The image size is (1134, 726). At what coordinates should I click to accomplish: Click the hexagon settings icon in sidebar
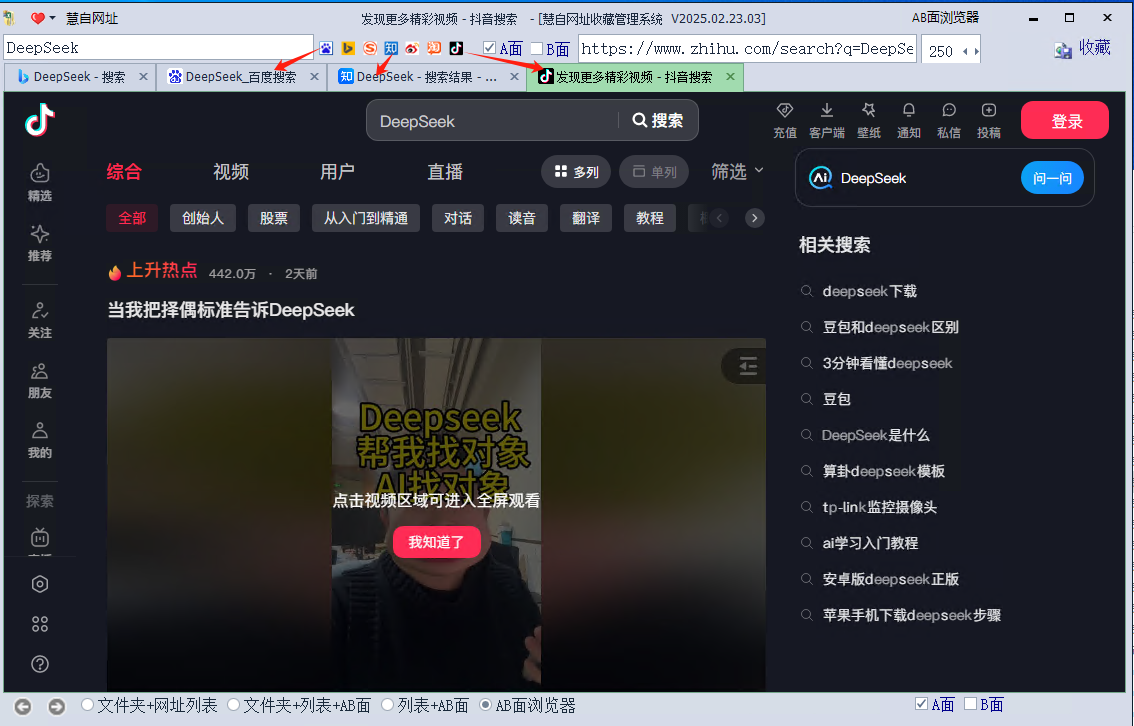click(x=40, y=584)
